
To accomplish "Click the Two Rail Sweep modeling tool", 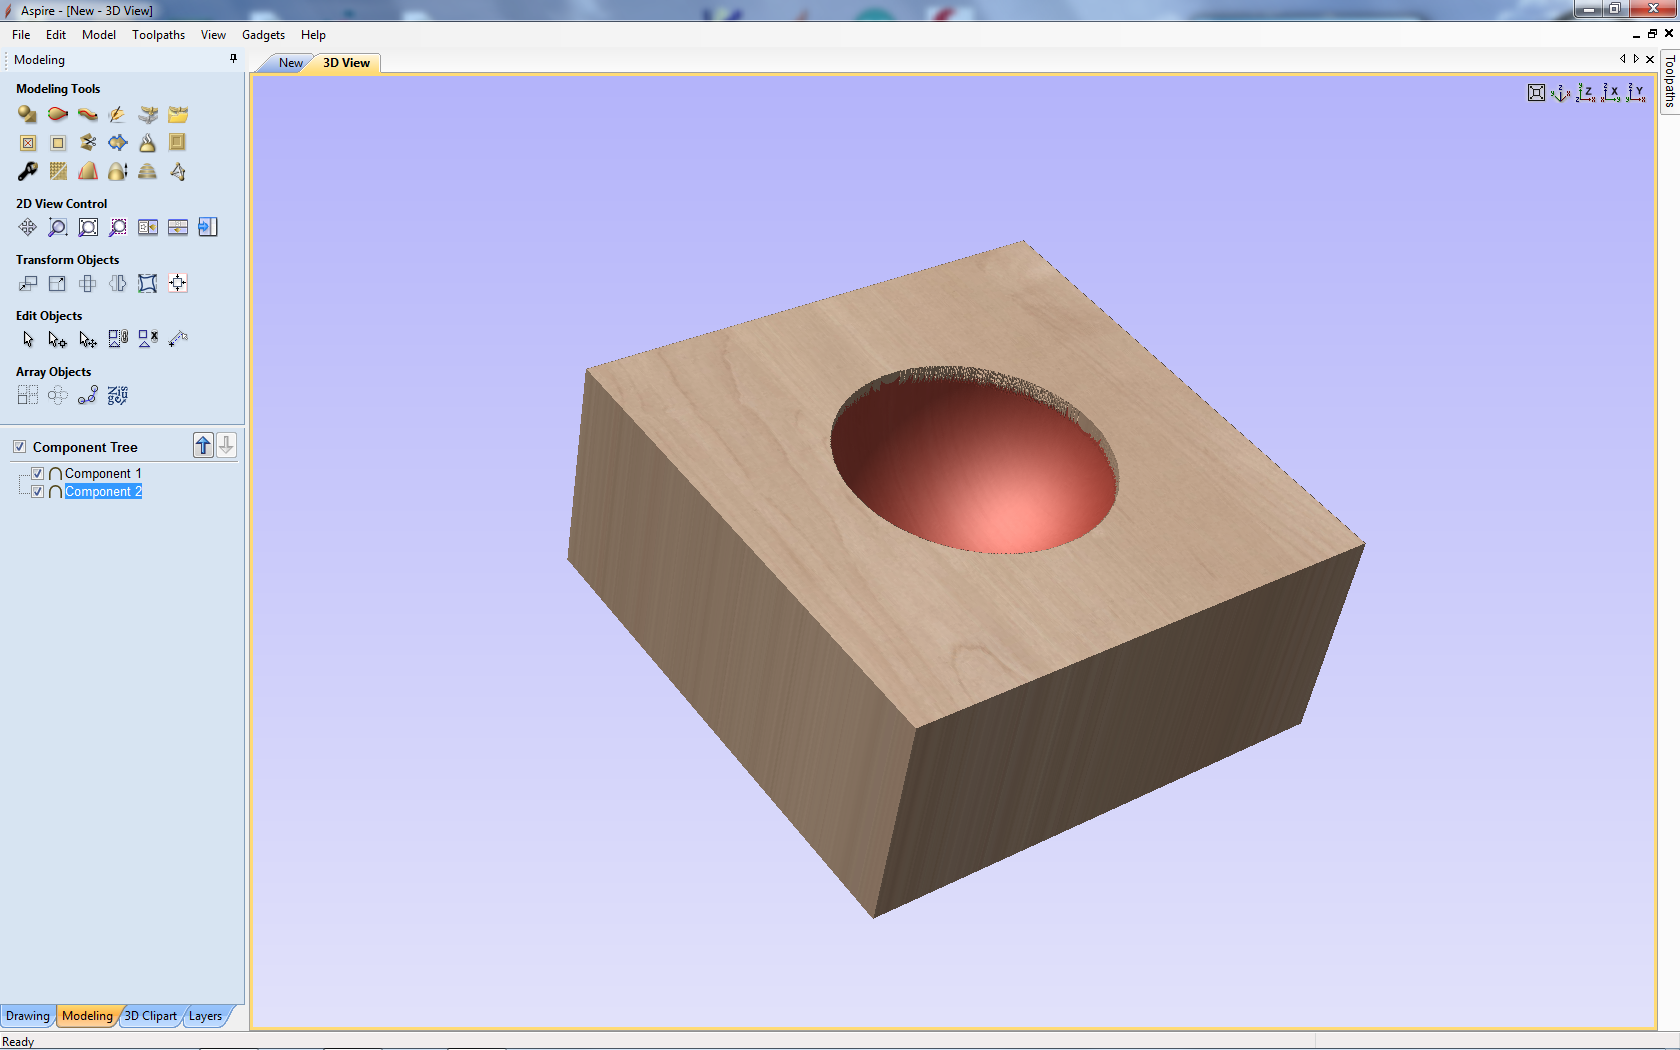I will click(x=88, y=115).
